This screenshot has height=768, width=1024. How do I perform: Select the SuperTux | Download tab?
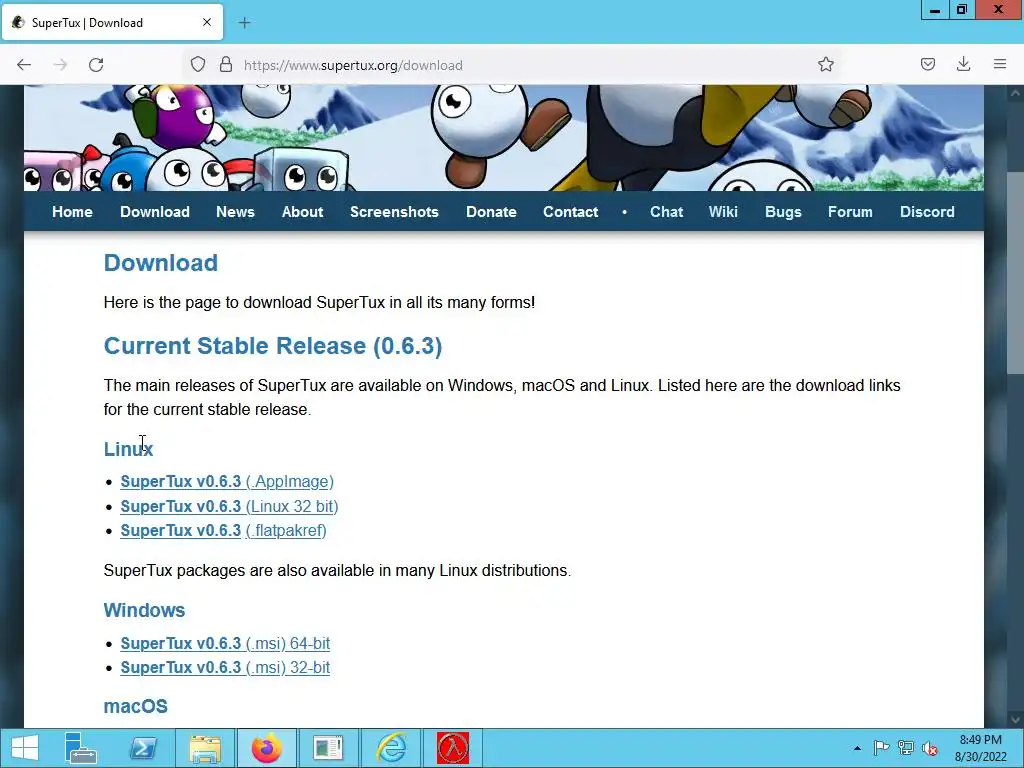[112, 22]
